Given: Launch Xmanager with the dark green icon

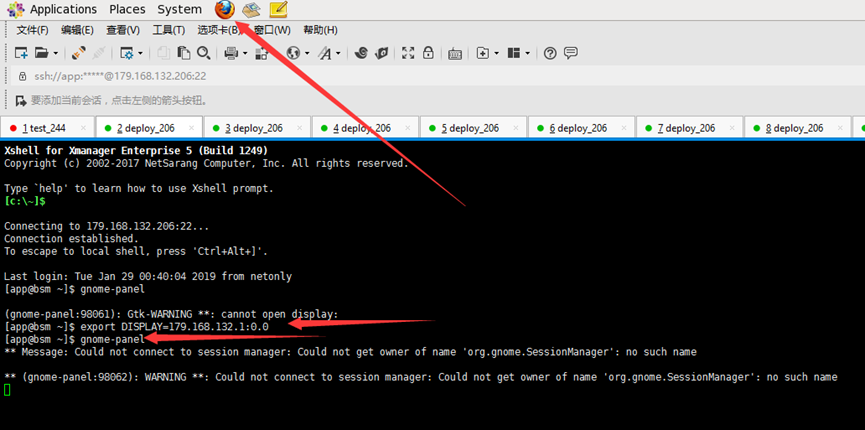Looking at the screenshot, I should tap(381, 53).
